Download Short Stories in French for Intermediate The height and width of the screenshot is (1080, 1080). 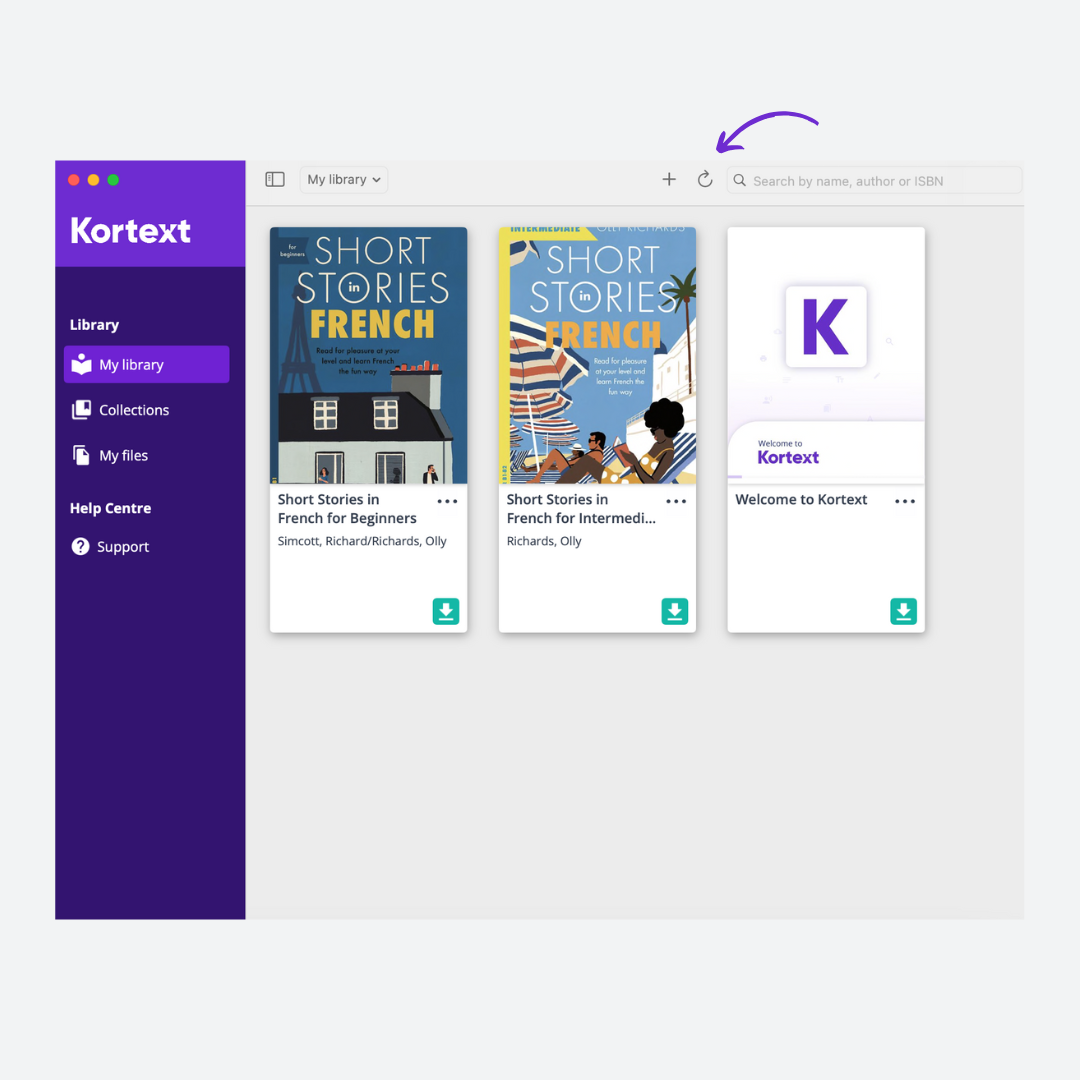[x=675, y=611]
